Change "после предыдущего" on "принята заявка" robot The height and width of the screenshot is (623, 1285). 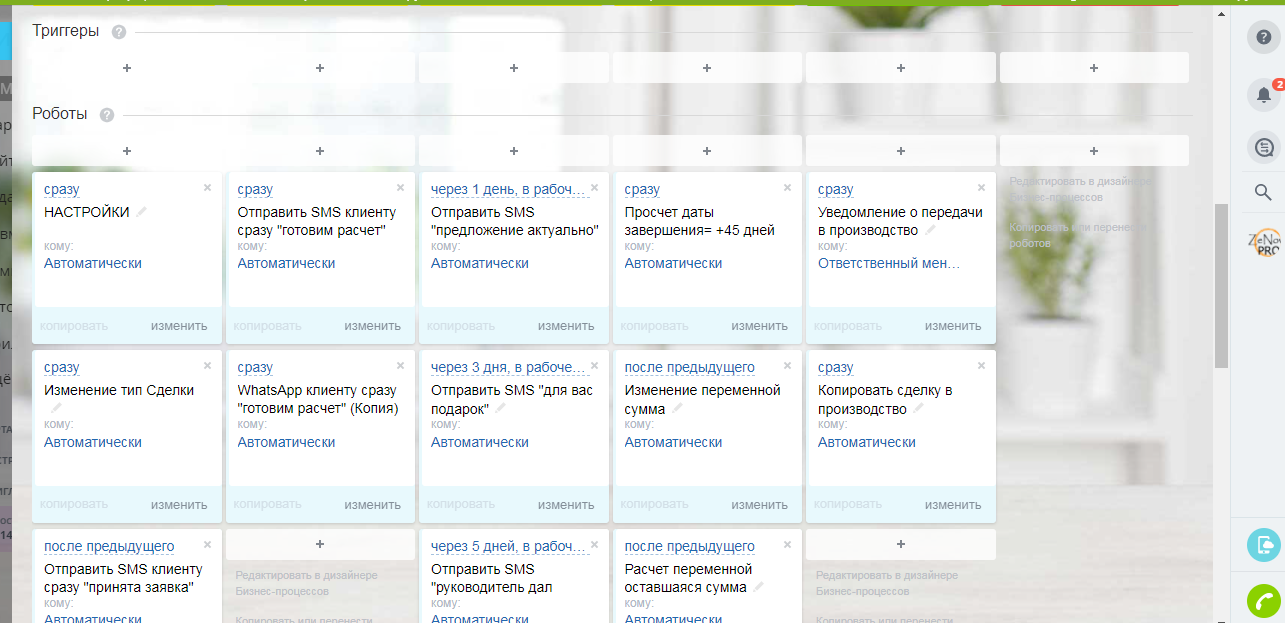pyautogui.click(x=109, y=547)
